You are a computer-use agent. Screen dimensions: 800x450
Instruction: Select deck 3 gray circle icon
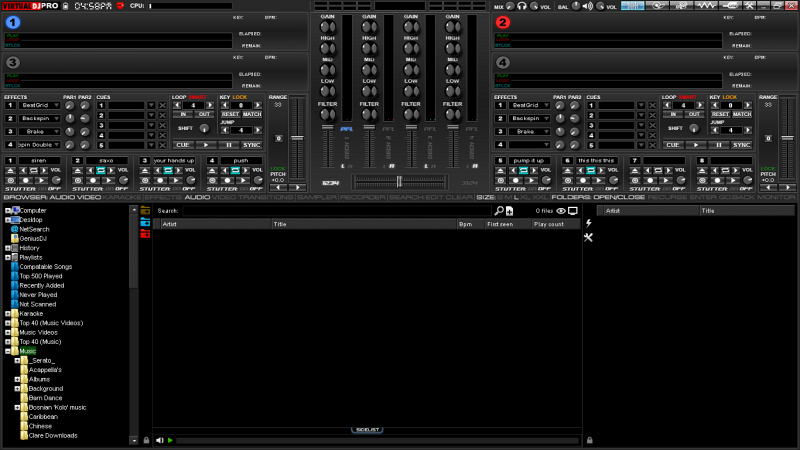(13, 62)
